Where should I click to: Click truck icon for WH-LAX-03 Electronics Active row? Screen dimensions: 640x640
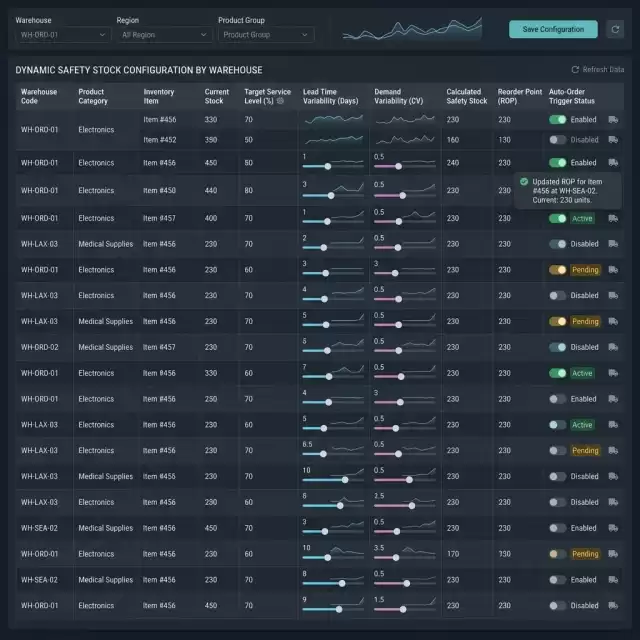tap(613, 424)
